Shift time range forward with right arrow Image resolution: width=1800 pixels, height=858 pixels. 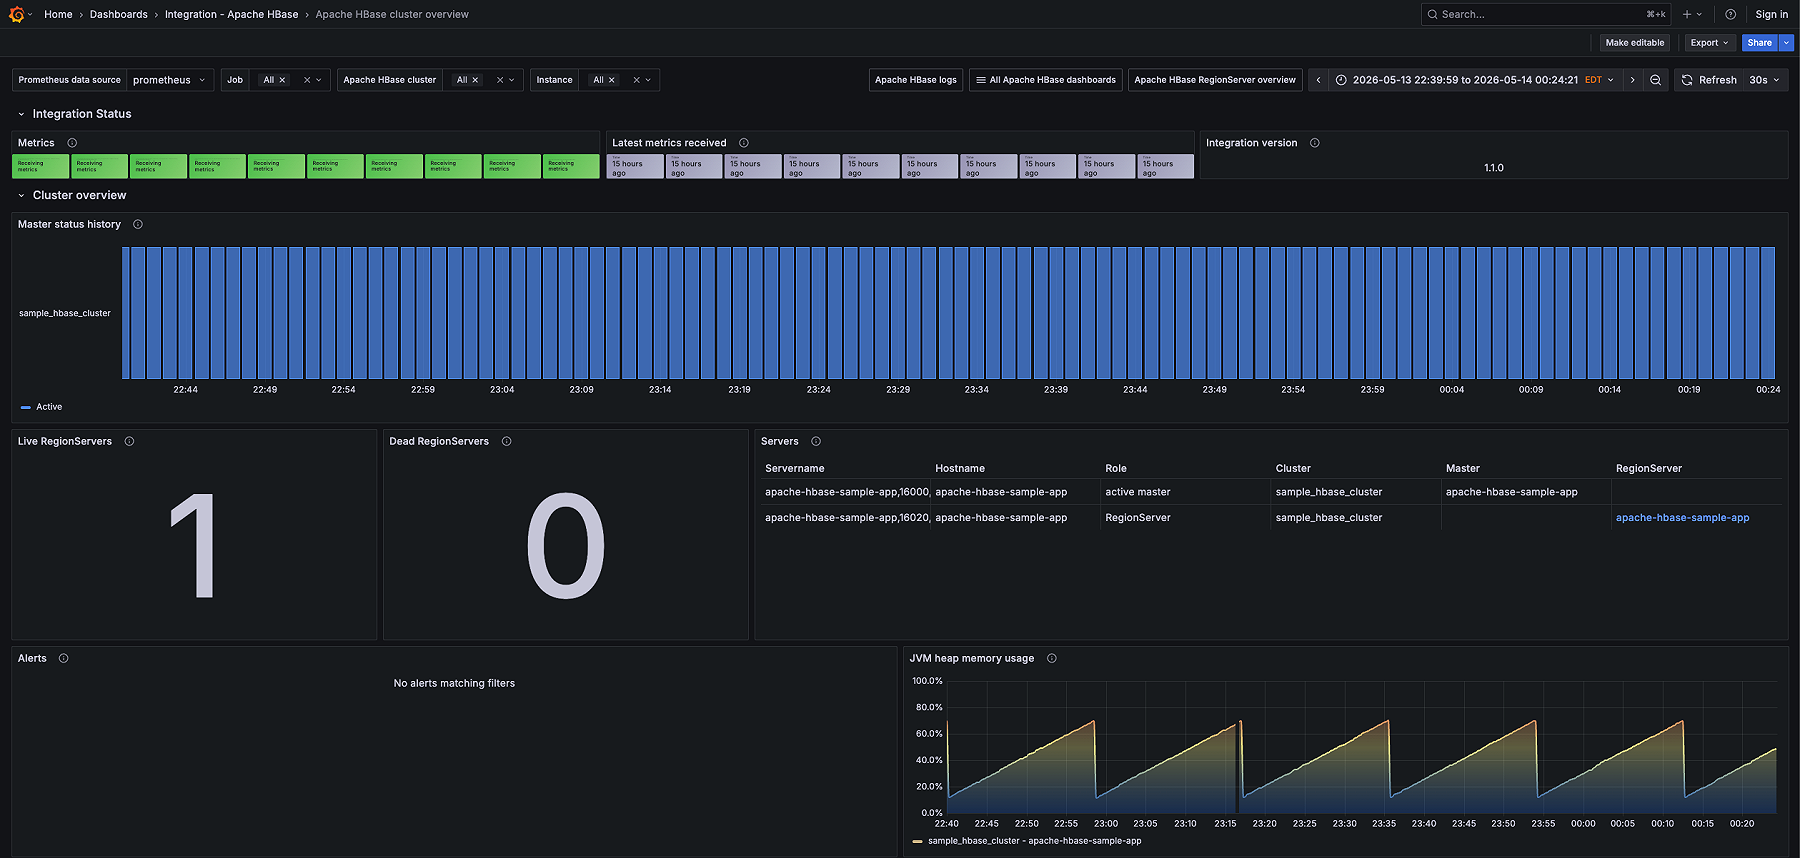click(1633, 80)
